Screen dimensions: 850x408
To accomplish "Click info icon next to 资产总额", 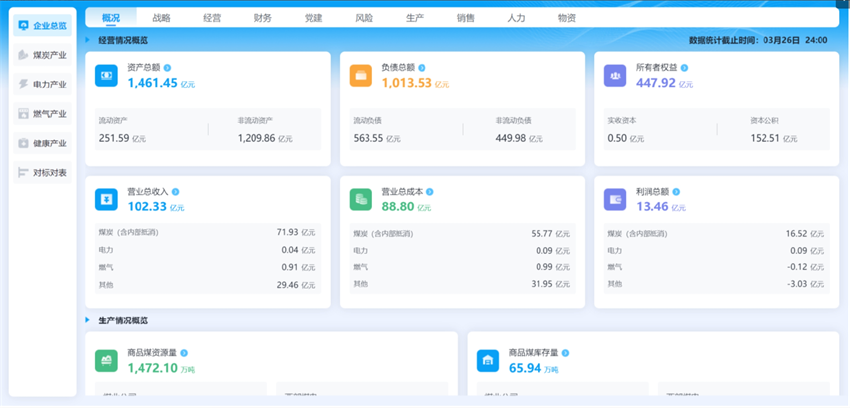I will pos(168,68).
